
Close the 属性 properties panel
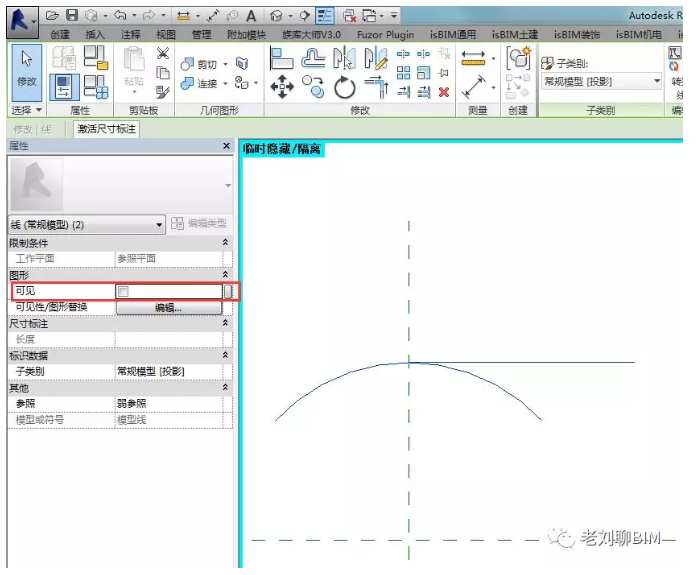pyautogui.click(x=226, y=147)
